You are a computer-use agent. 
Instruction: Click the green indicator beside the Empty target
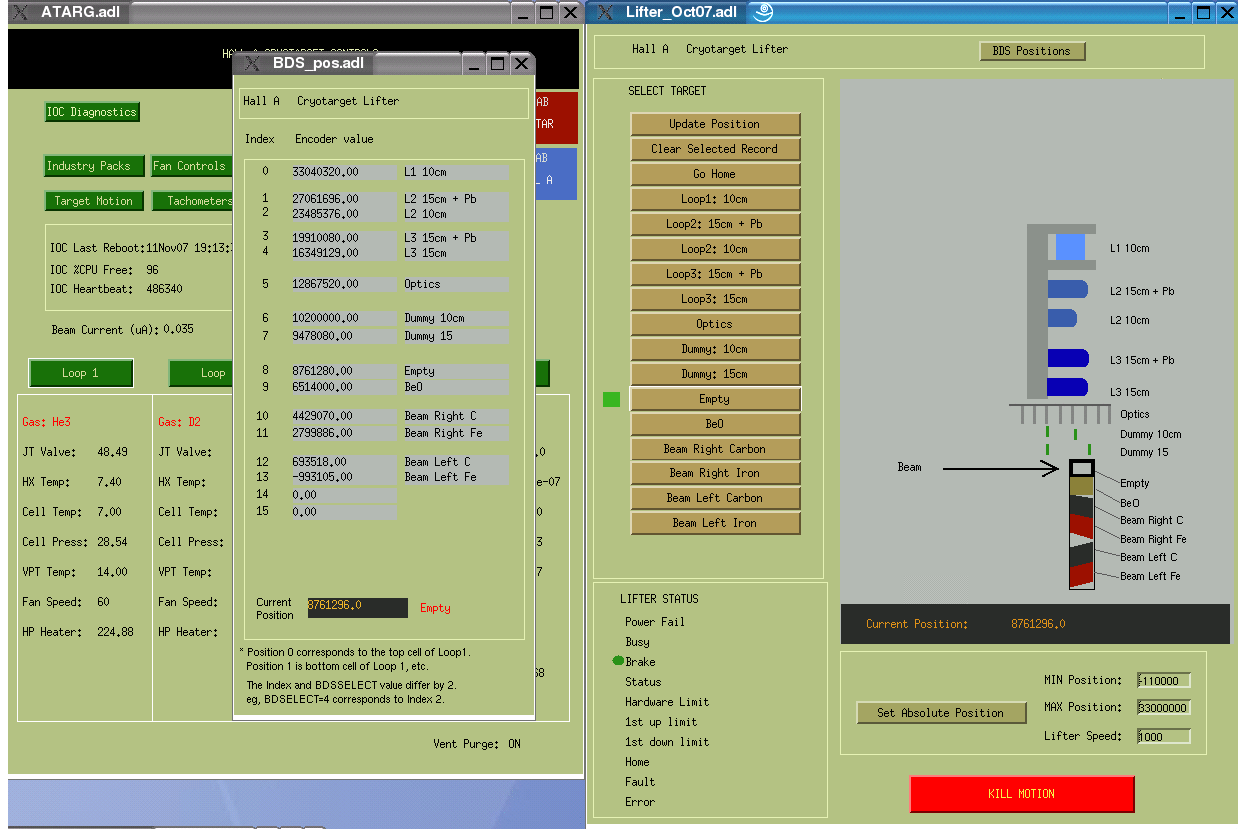point(612,400)
